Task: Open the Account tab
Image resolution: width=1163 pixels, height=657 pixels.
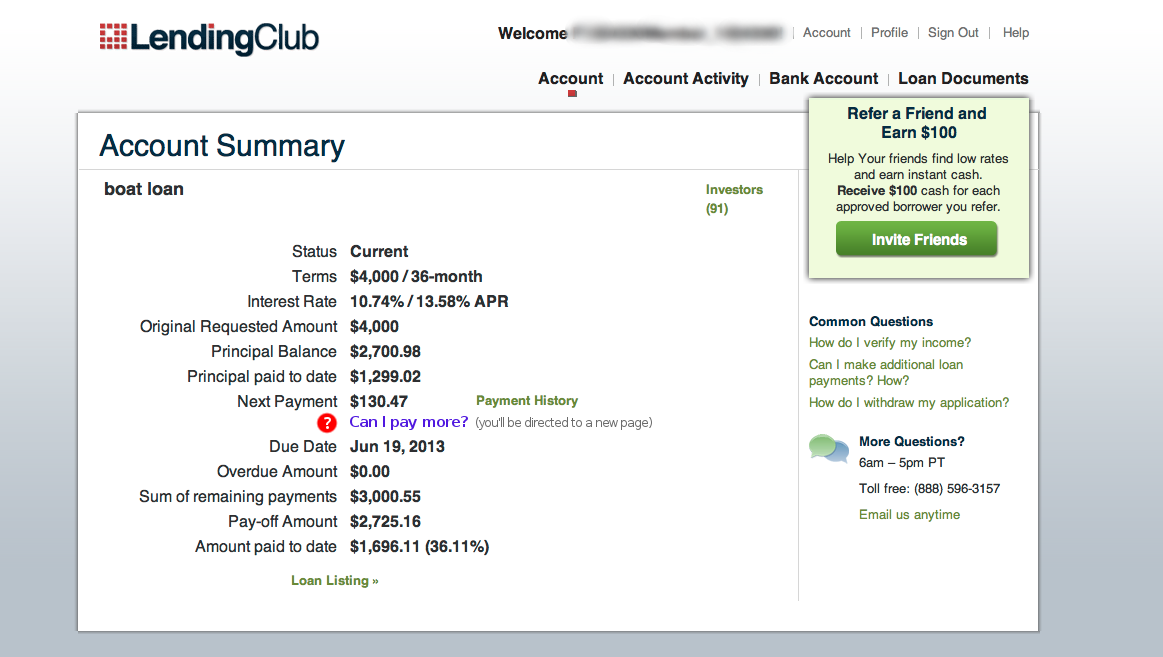Action: point(570,79)
